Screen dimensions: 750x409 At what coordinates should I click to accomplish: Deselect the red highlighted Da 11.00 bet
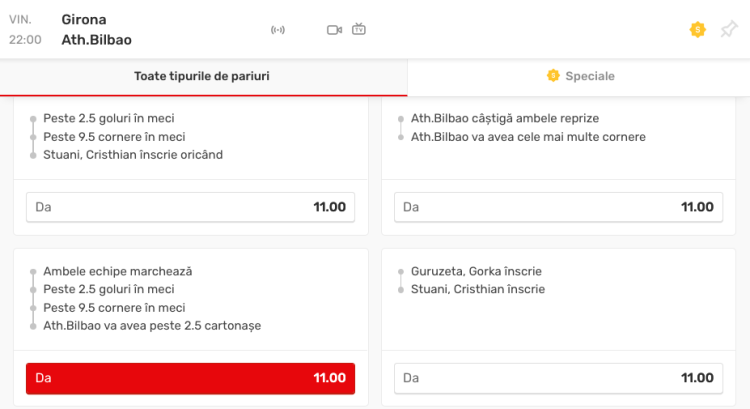pos(190,378)
